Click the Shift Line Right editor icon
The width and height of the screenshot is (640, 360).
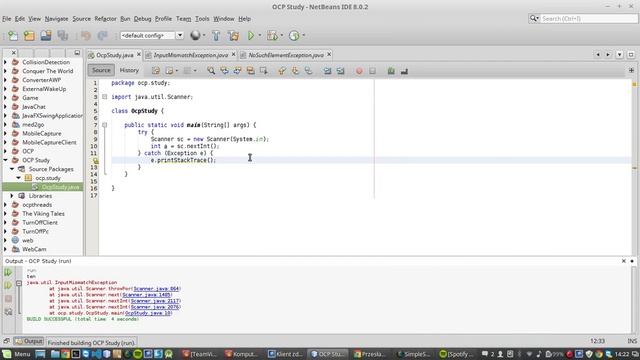click(340, 71)
